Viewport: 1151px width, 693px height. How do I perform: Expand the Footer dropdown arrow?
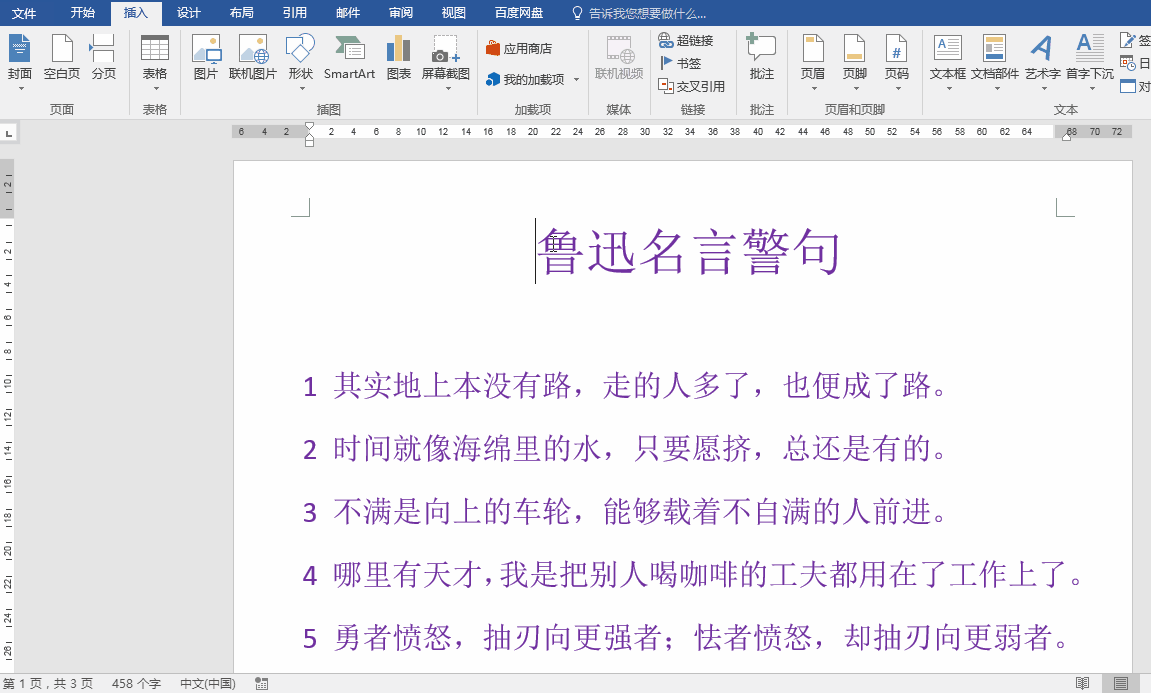(x=856, y=89)
